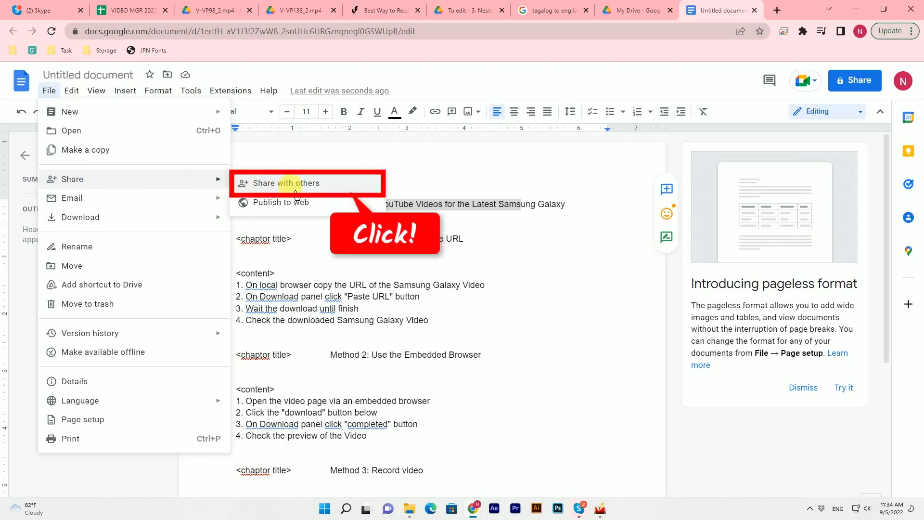Open the comment history icon
The width and height of the screenshot is (924, 520).
pyautogui.click(x=769, y=80)
